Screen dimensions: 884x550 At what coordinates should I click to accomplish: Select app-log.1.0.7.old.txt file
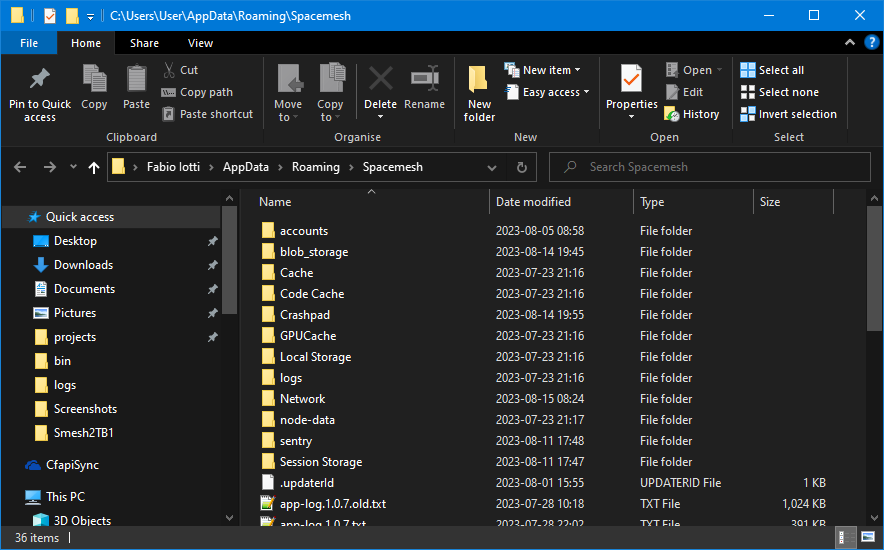pos(333,504)
